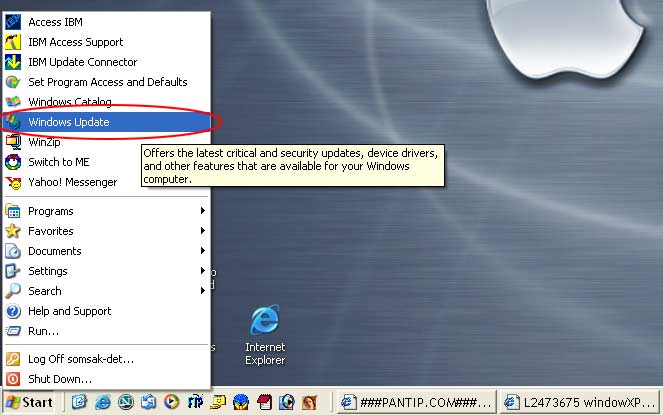Open Access IBM from Start menu
This screenshot has height=416, width=663.
click(x=107, y=22)
